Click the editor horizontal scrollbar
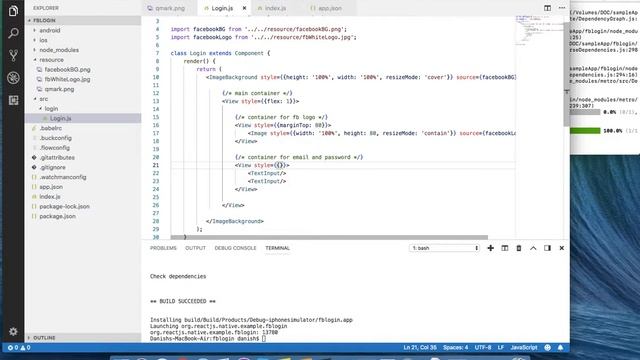Screen dimensions: 640x360 point(329,237)
